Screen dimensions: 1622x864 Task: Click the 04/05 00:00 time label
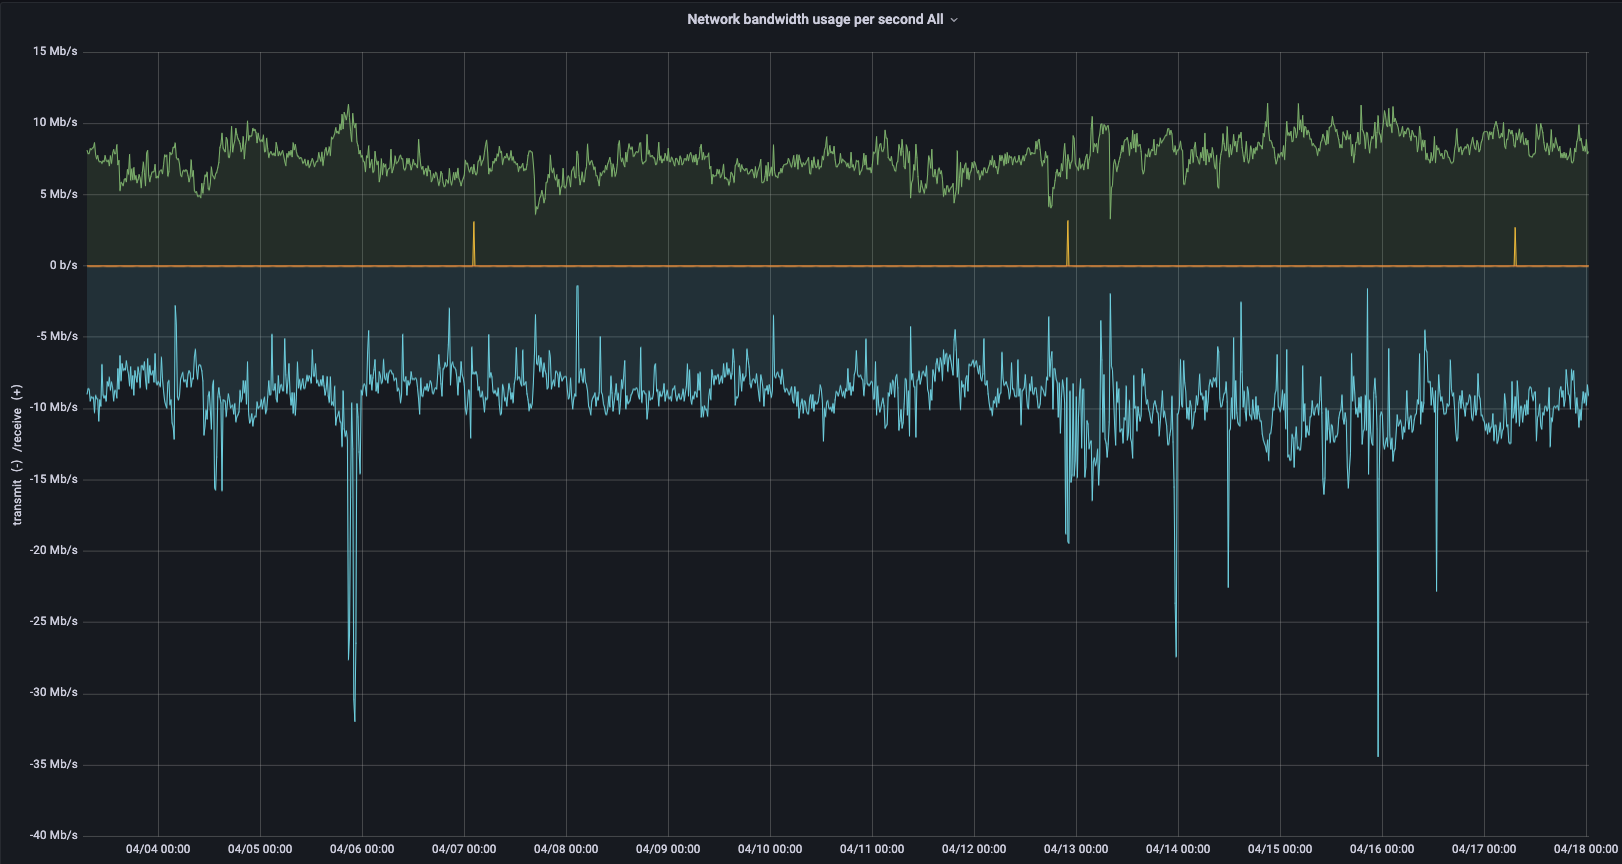[260, 849]
